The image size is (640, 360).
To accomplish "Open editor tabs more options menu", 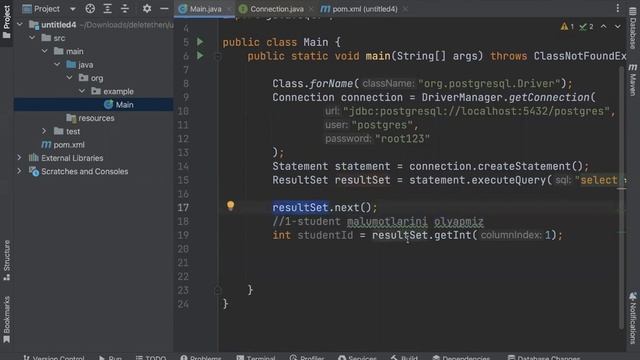I will coord(618,8).
